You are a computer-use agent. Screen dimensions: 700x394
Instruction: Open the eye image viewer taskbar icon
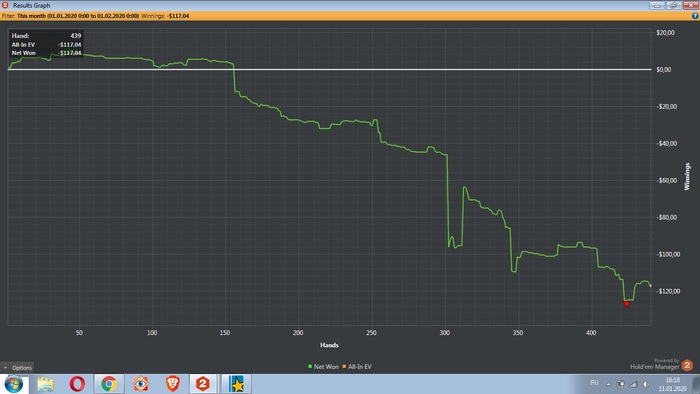coord(141,384)
